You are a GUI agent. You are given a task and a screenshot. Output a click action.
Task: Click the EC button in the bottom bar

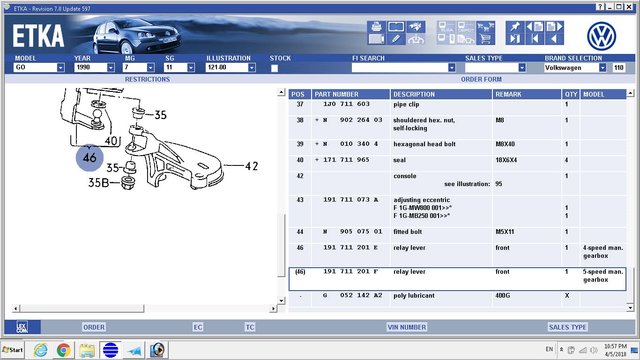tap(198, 327)
